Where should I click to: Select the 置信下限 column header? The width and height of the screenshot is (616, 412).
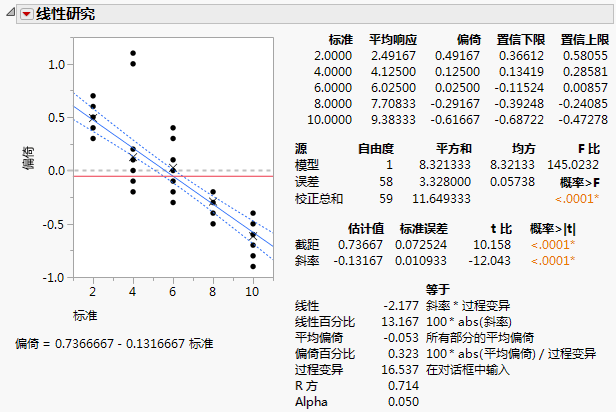click(x=521, y=40)
